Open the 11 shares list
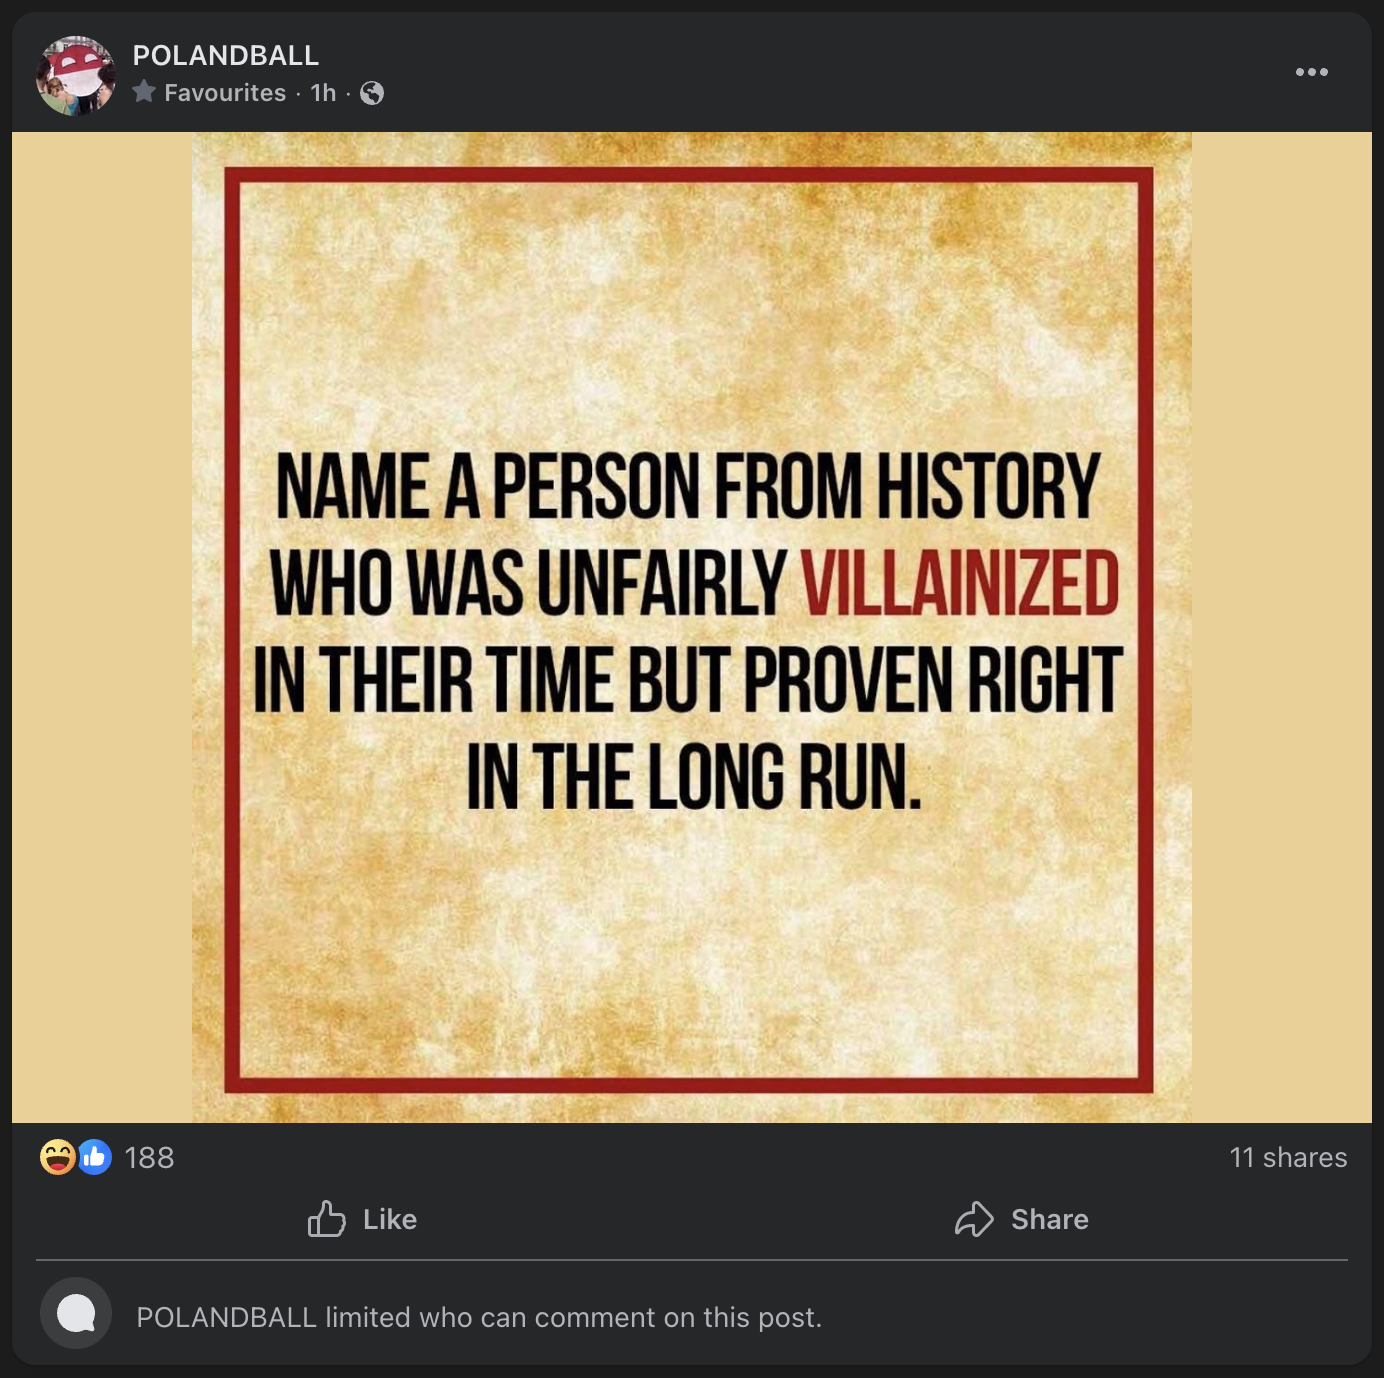 [x=1288, y=1157]
